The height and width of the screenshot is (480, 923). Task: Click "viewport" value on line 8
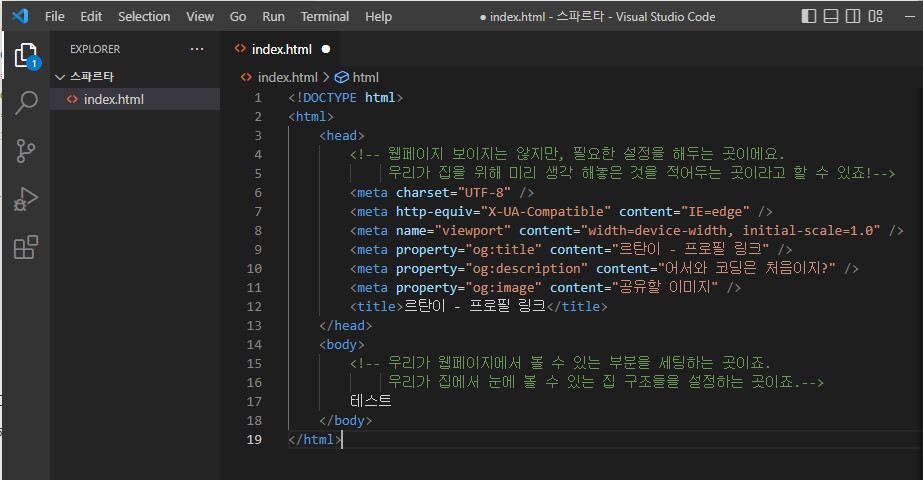(473, 230)
